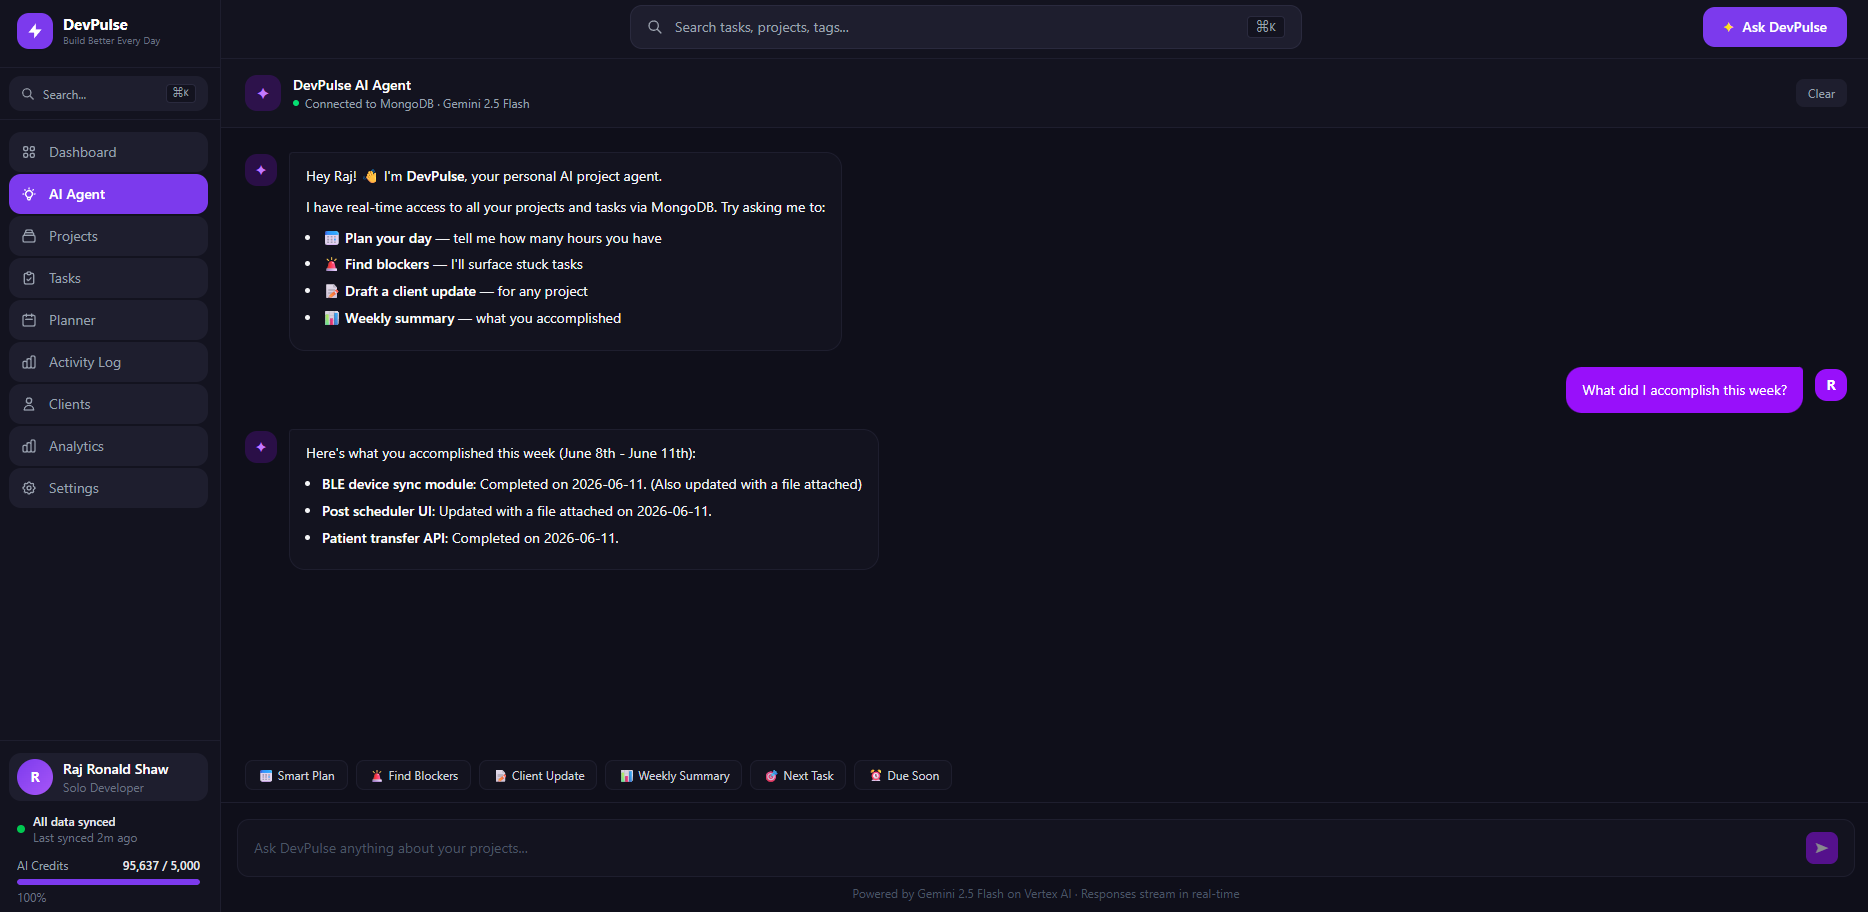Click the Settings gear icon
Screen dimensions: 1868x912
click(29, 488)
